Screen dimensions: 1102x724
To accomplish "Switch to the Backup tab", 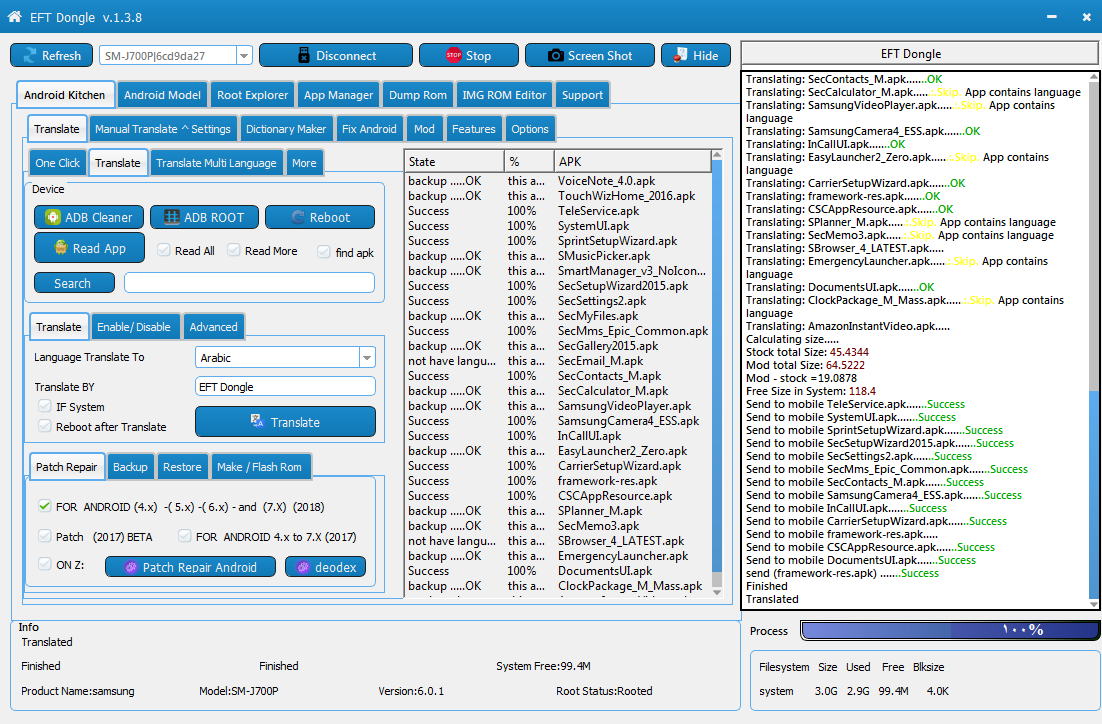I will tap(130, 467).
